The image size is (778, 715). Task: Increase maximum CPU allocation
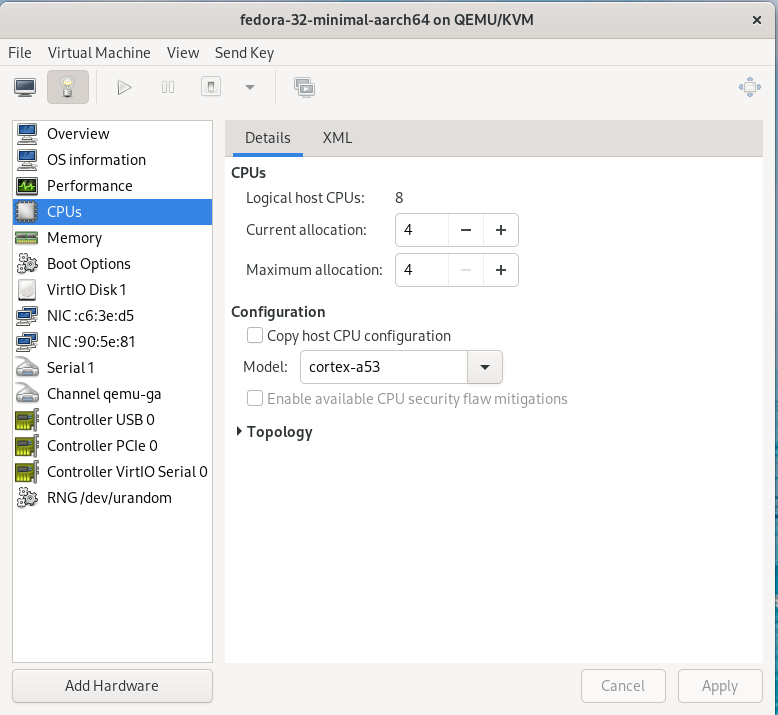[501, 270]
